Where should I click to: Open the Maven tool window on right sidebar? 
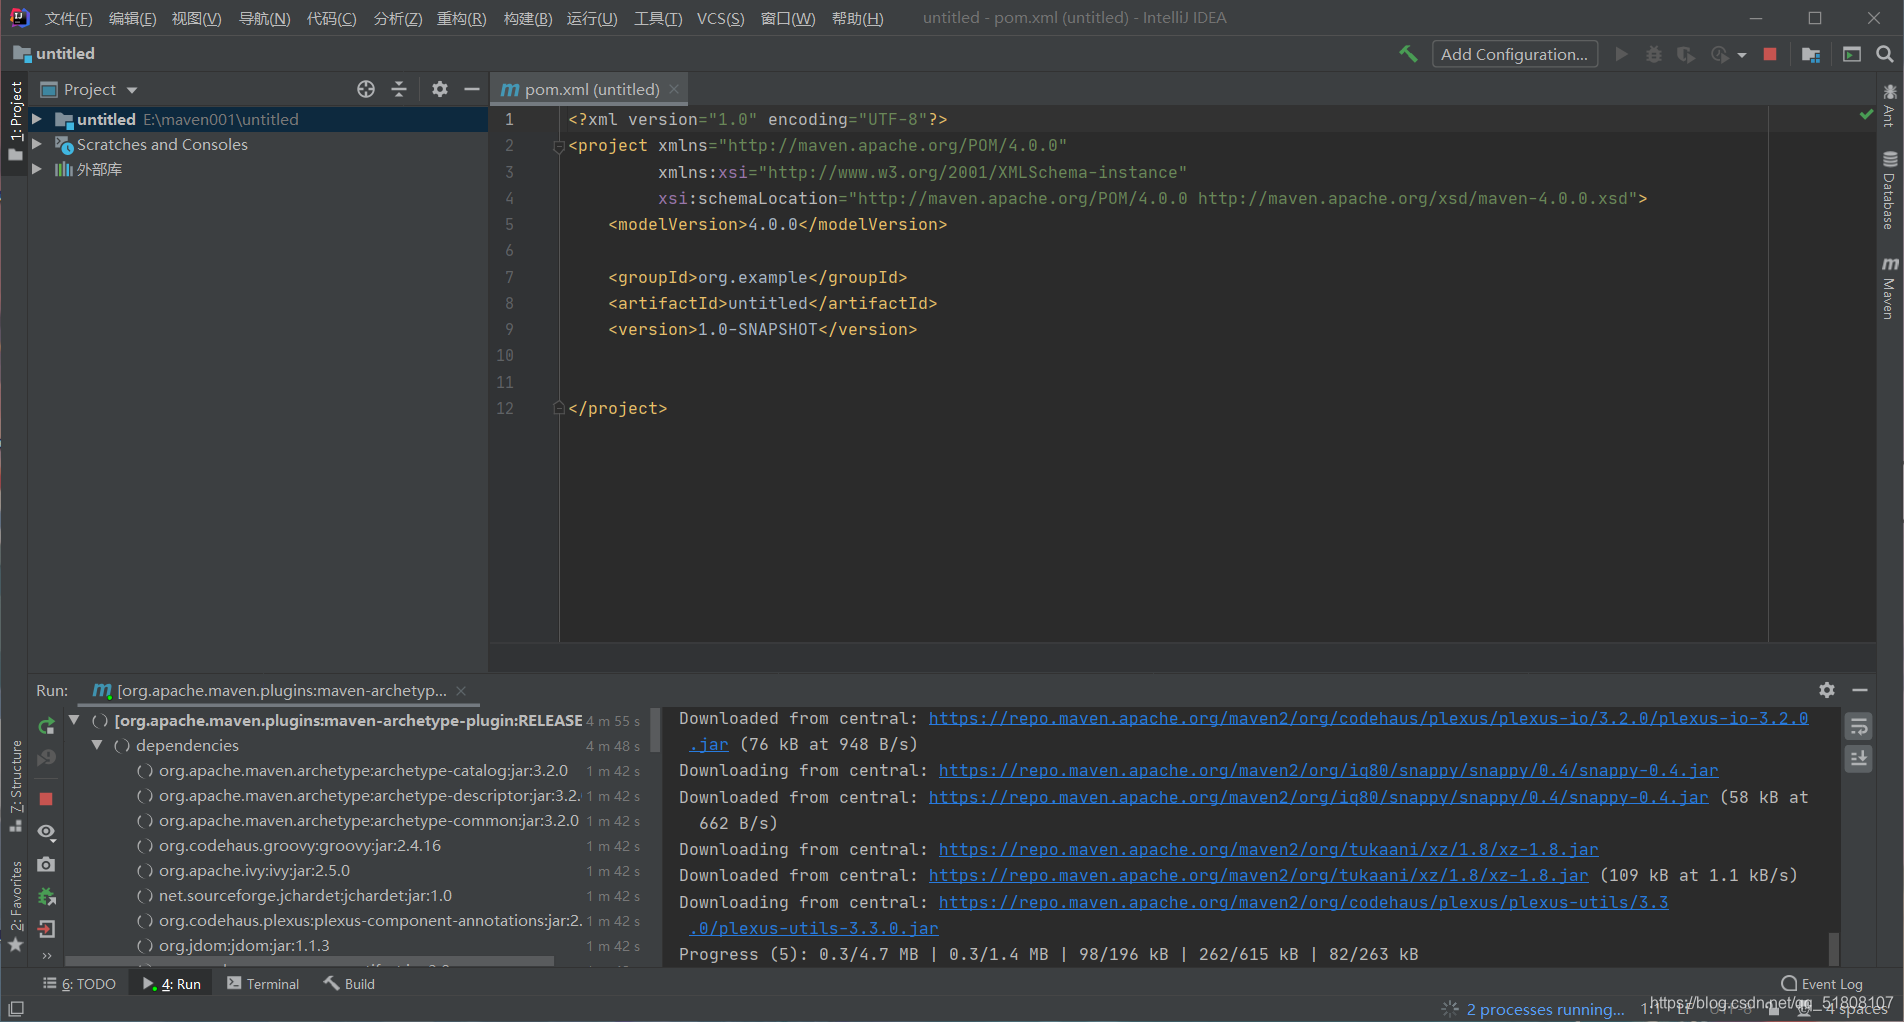(x=1889, y=288)
